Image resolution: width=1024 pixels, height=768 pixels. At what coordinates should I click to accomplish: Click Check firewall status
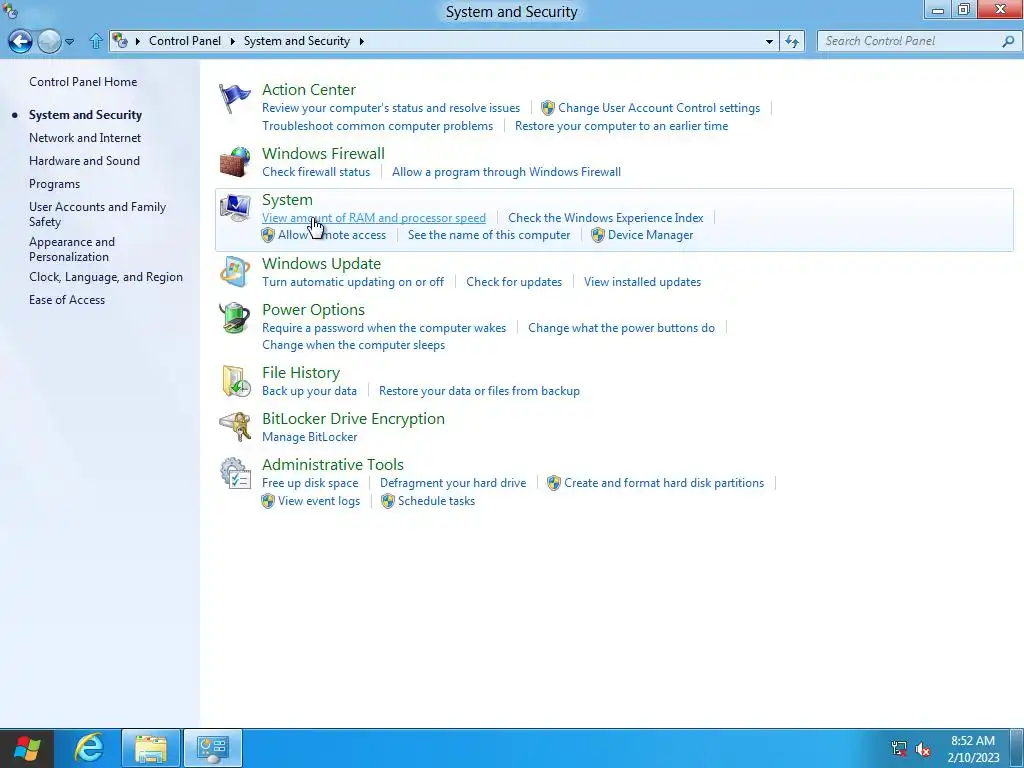tap(316, 172)
